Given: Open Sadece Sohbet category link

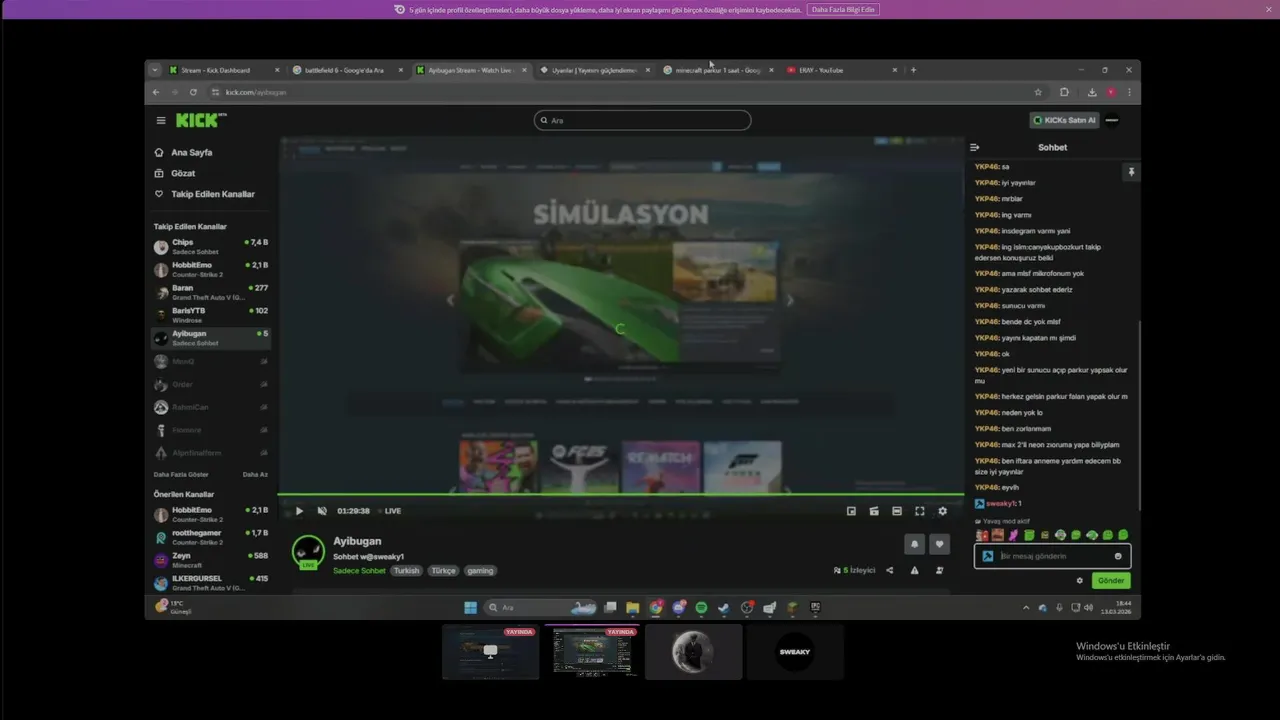Looking at the screenshot, I should click(x=359, y=571).
